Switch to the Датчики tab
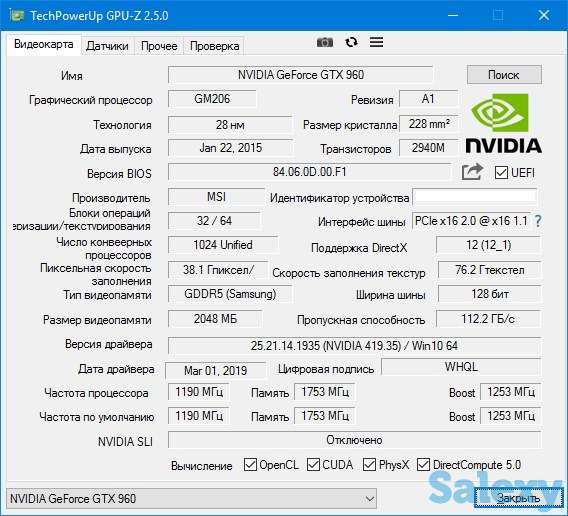568x516 pixels. [107, 46]
